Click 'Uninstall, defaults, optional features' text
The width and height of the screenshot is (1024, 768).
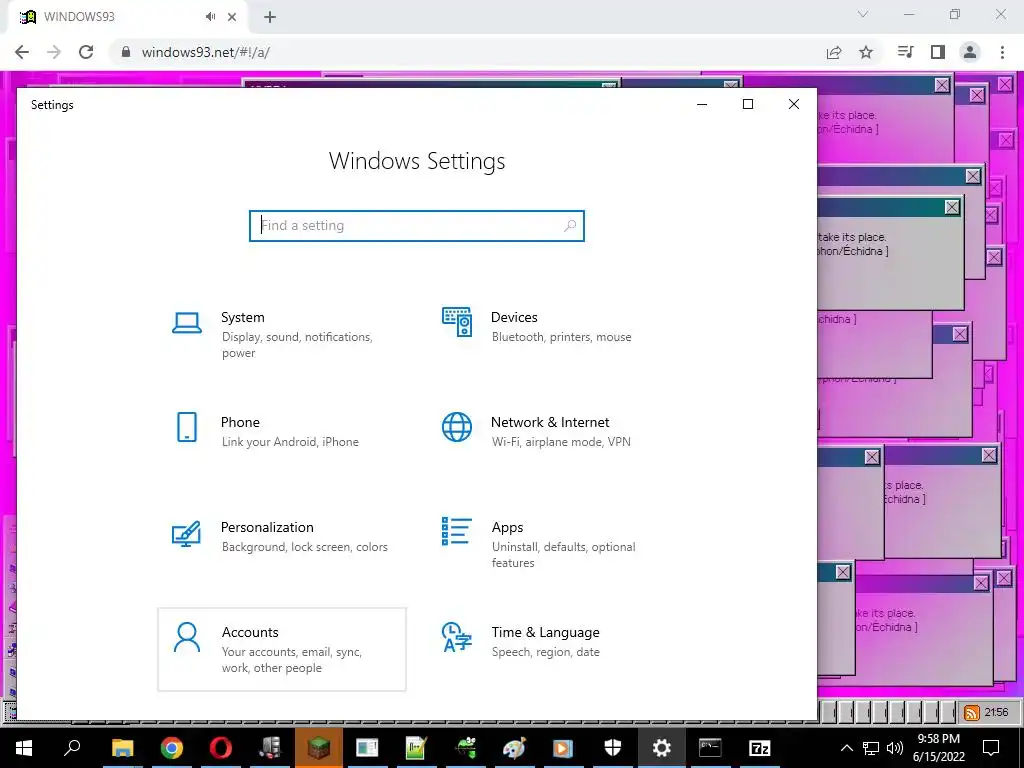point(563,554)
